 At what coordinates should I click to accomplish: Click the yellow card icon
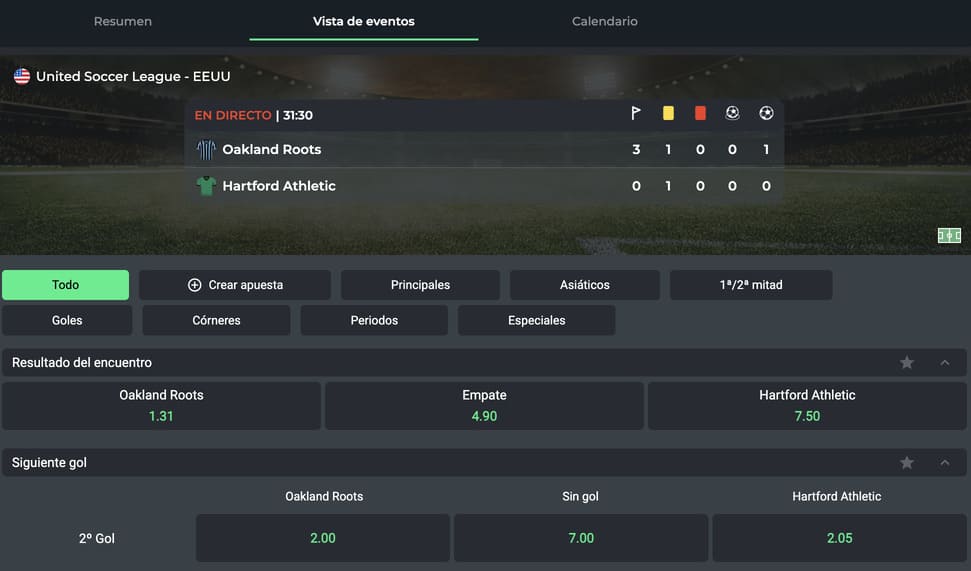point(668,114)
